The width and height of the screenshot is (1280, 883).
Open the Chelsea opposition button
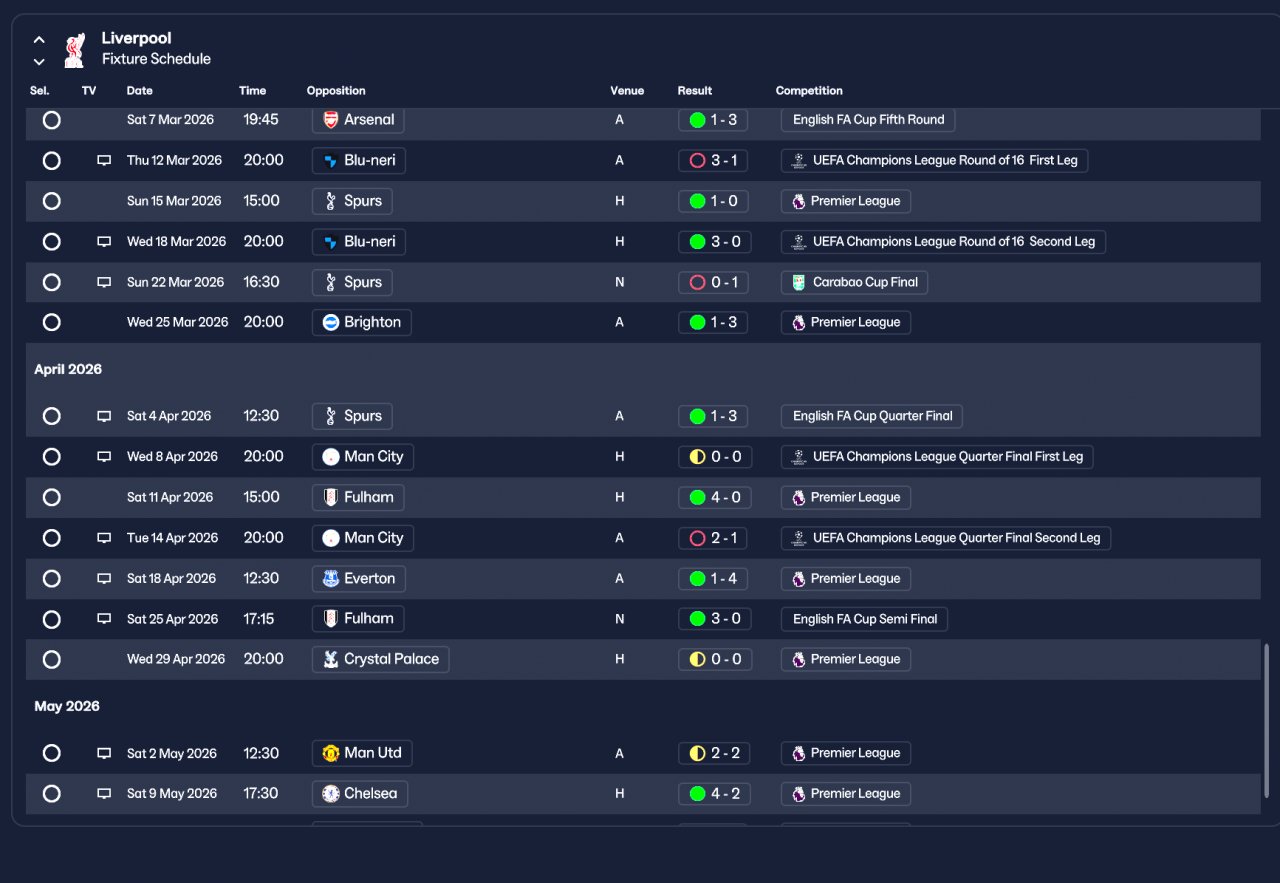click(x=360, y=794)
